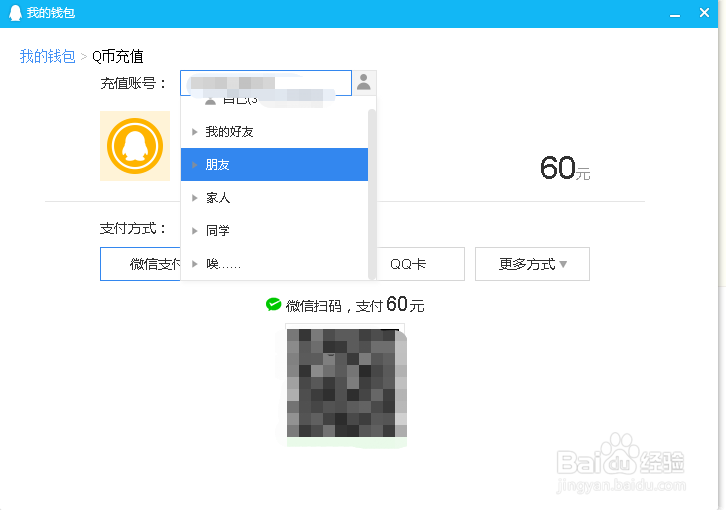Open the 更多方式 dropdown

532,264
